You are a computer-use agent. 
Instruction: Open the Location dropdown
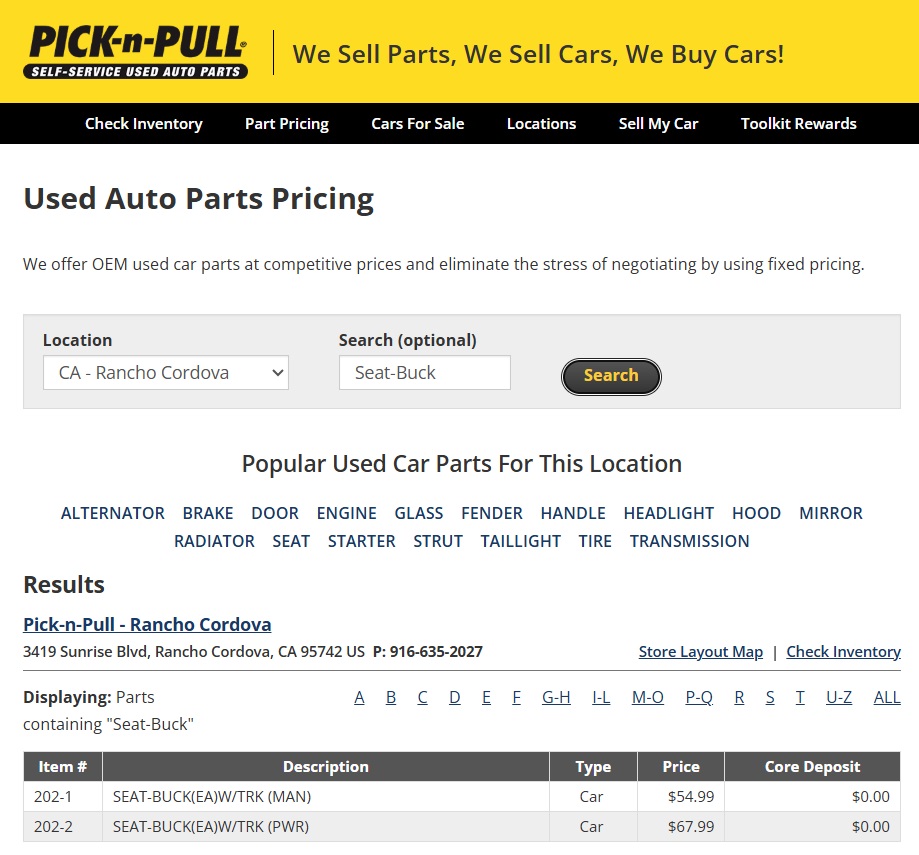pyautogui.click(x=166, y=373)
